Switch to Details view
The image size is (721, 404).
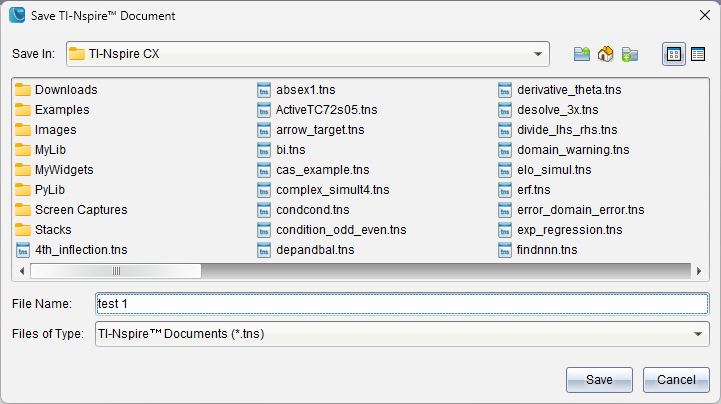[697, 54]
